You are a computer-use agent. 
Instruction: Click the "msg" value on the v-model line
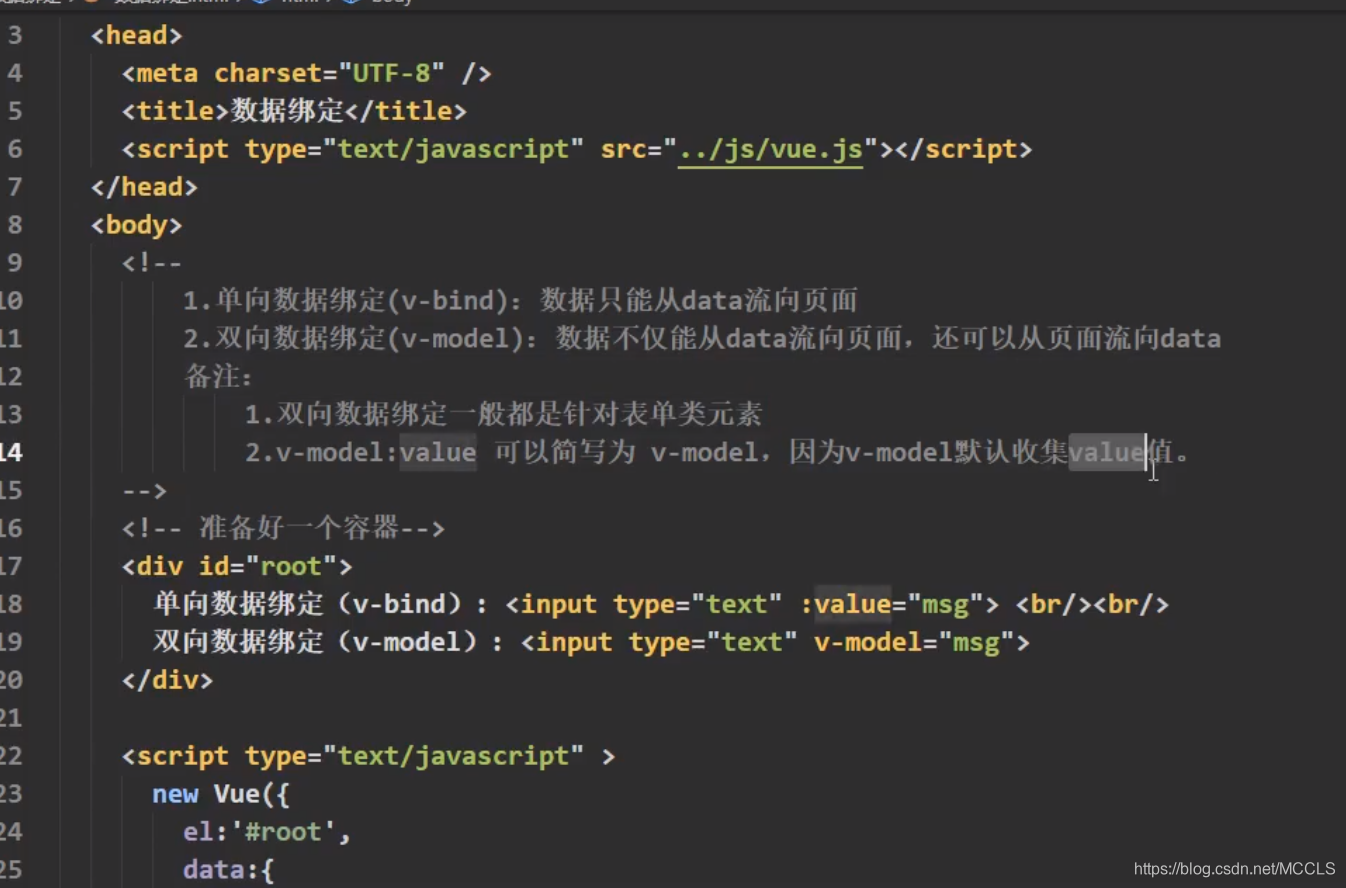pyautogui.click(x=976, y=642)
